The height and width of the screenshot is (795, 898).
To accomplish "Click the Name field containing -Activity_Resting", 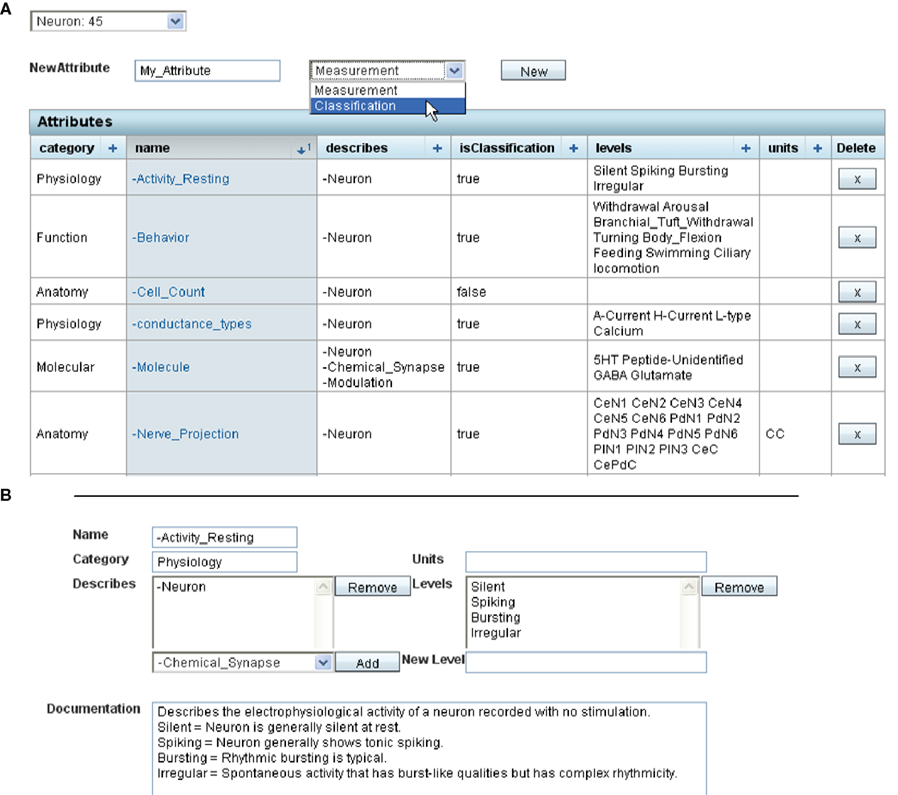I will tap(224, 537).
